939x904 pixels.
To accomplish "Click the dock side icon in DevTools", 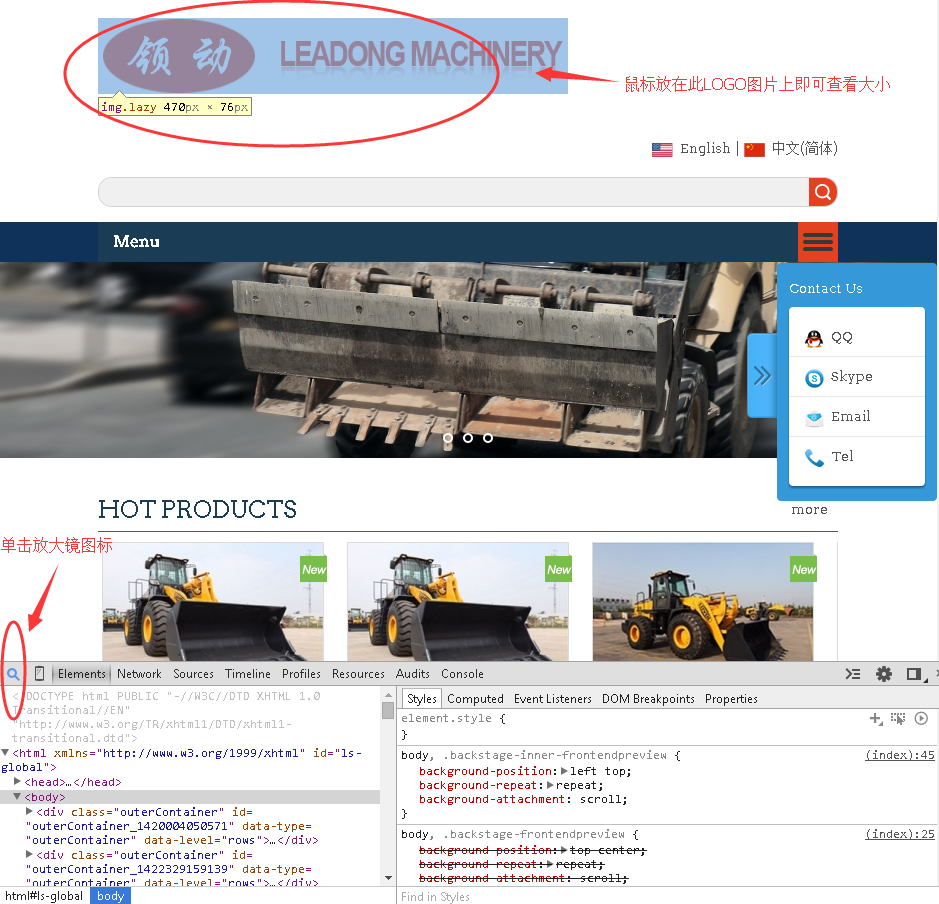I will coord(913,674).
